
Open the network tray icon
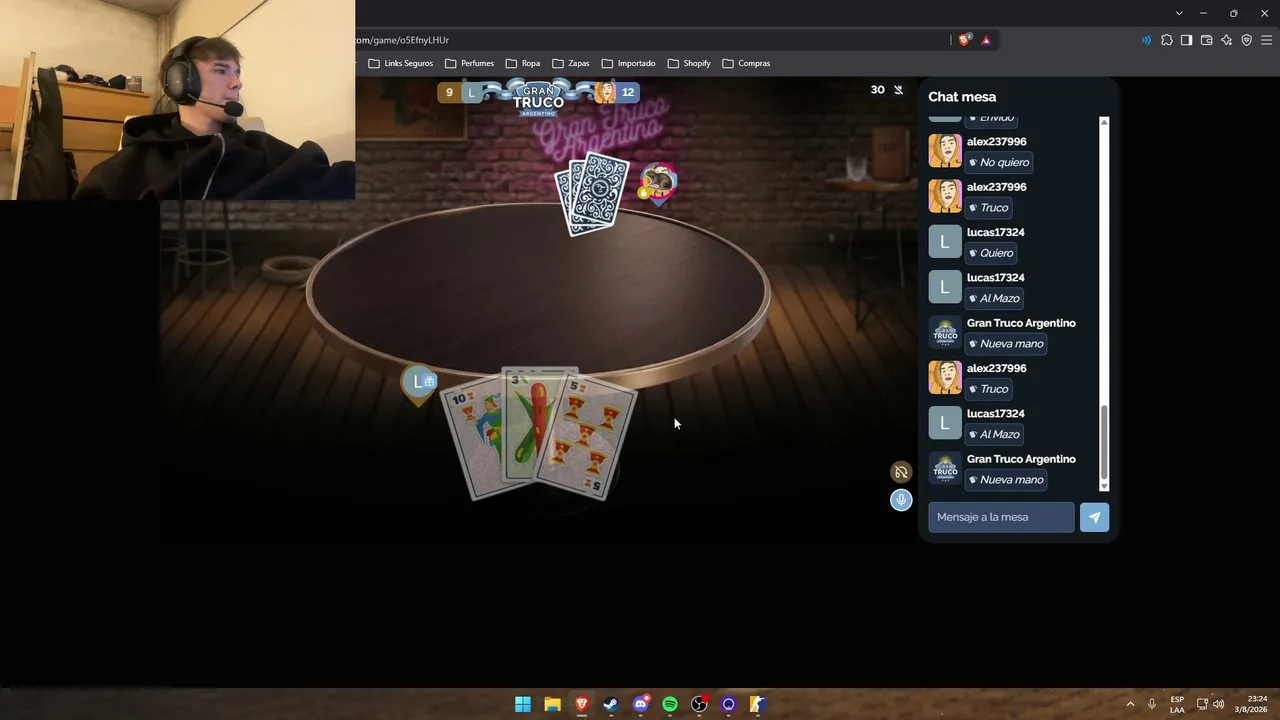[1202, 704]
